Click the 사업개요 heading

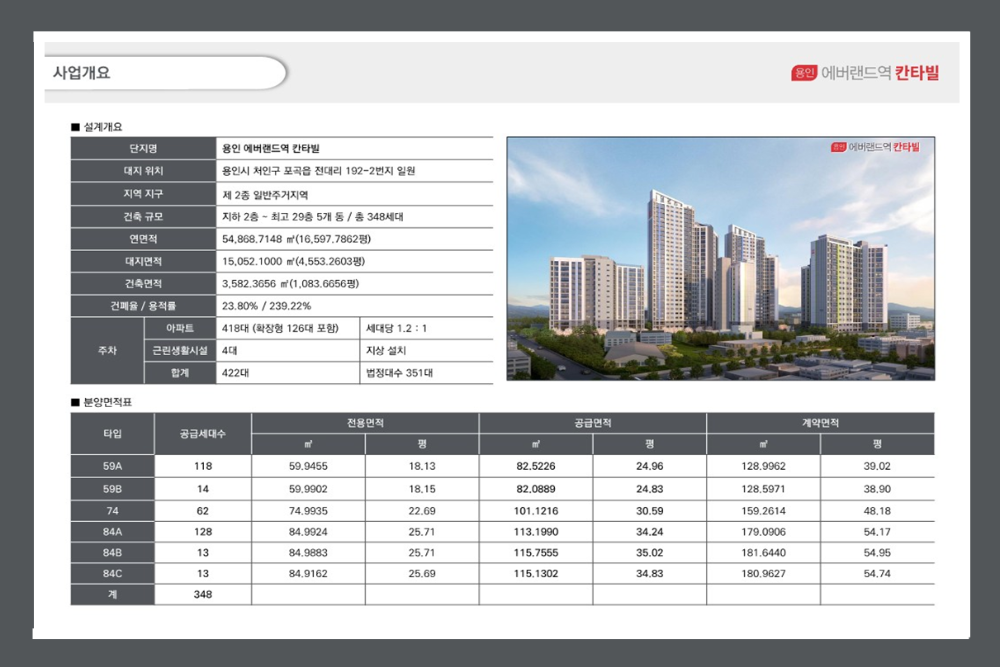82,73
